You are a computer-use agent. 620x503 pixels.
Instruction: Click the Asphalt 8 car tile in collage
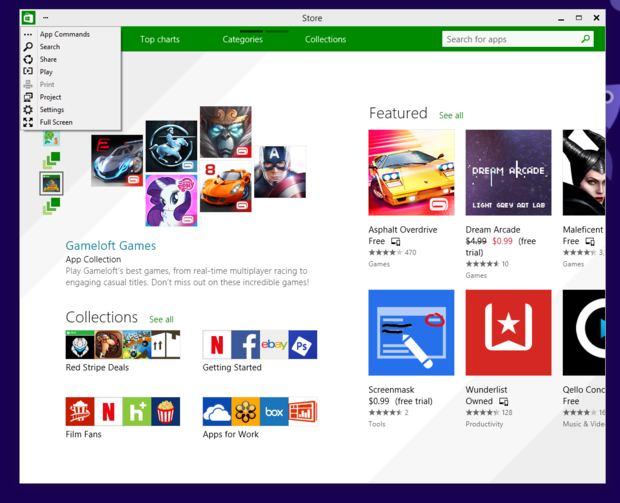coord(117,161)
